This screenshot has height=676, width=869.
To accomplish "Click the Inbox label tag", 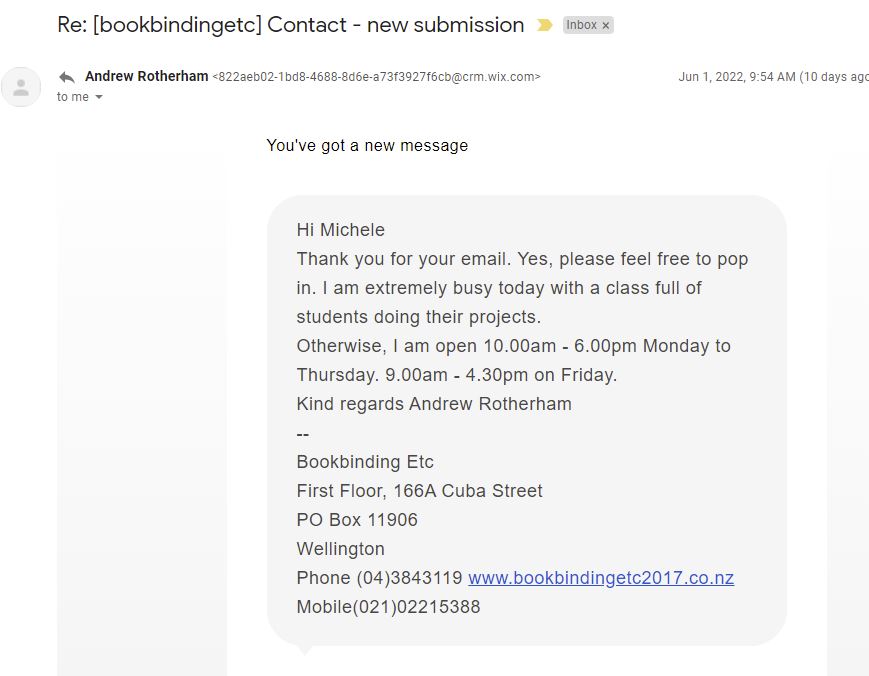I will 582,26.
